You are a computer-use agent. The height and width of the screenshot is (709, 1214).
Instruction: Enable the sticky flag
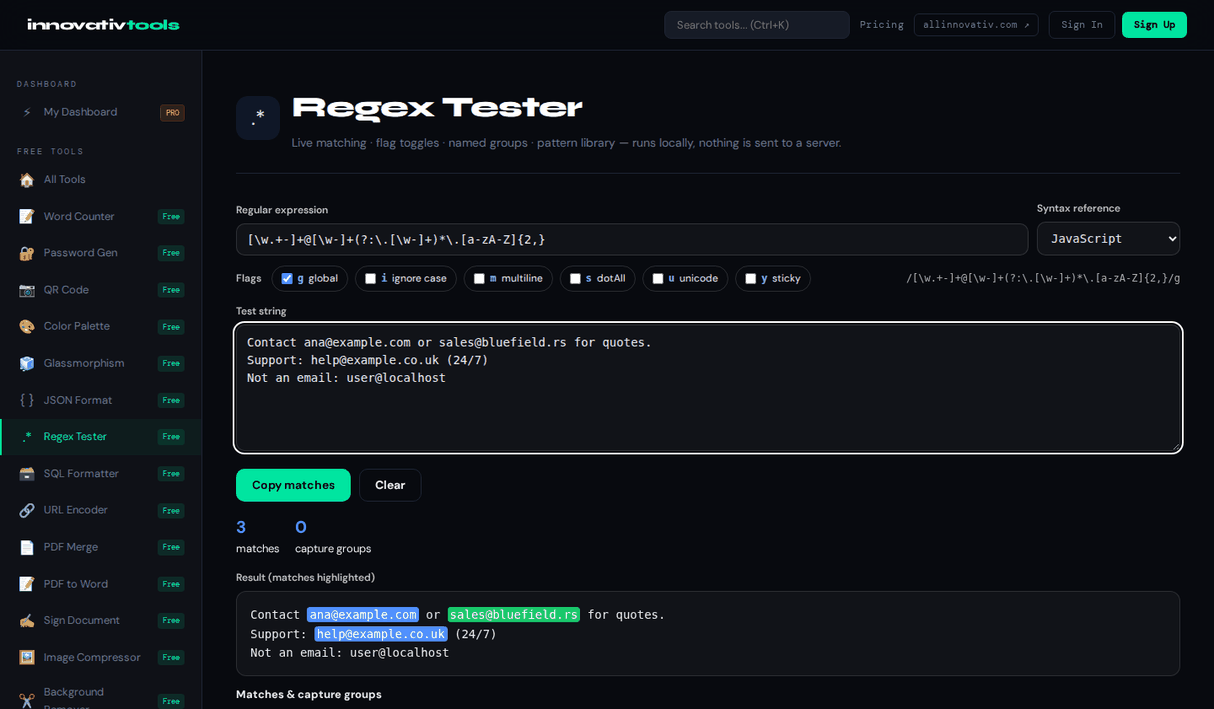751,279
